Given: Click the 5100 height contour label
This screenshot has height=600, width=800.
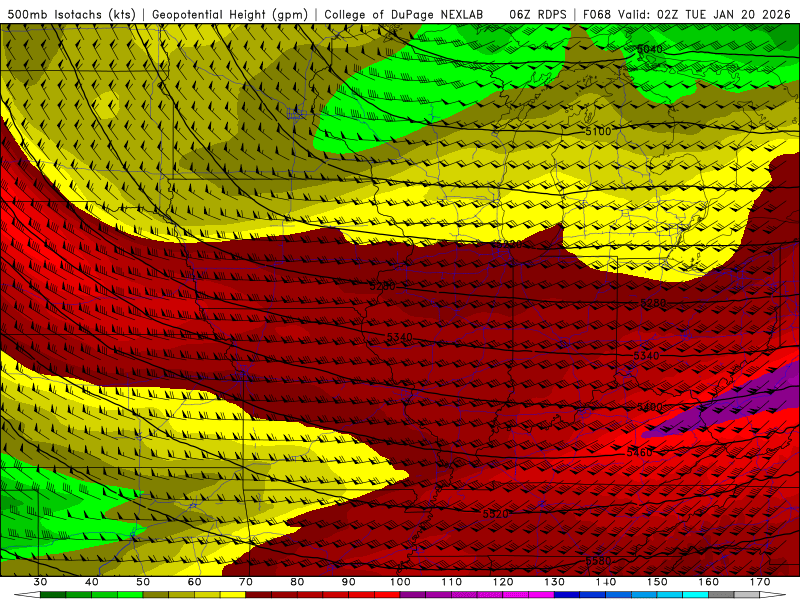Looking at the screenshot, I should (x=598, y=132).
